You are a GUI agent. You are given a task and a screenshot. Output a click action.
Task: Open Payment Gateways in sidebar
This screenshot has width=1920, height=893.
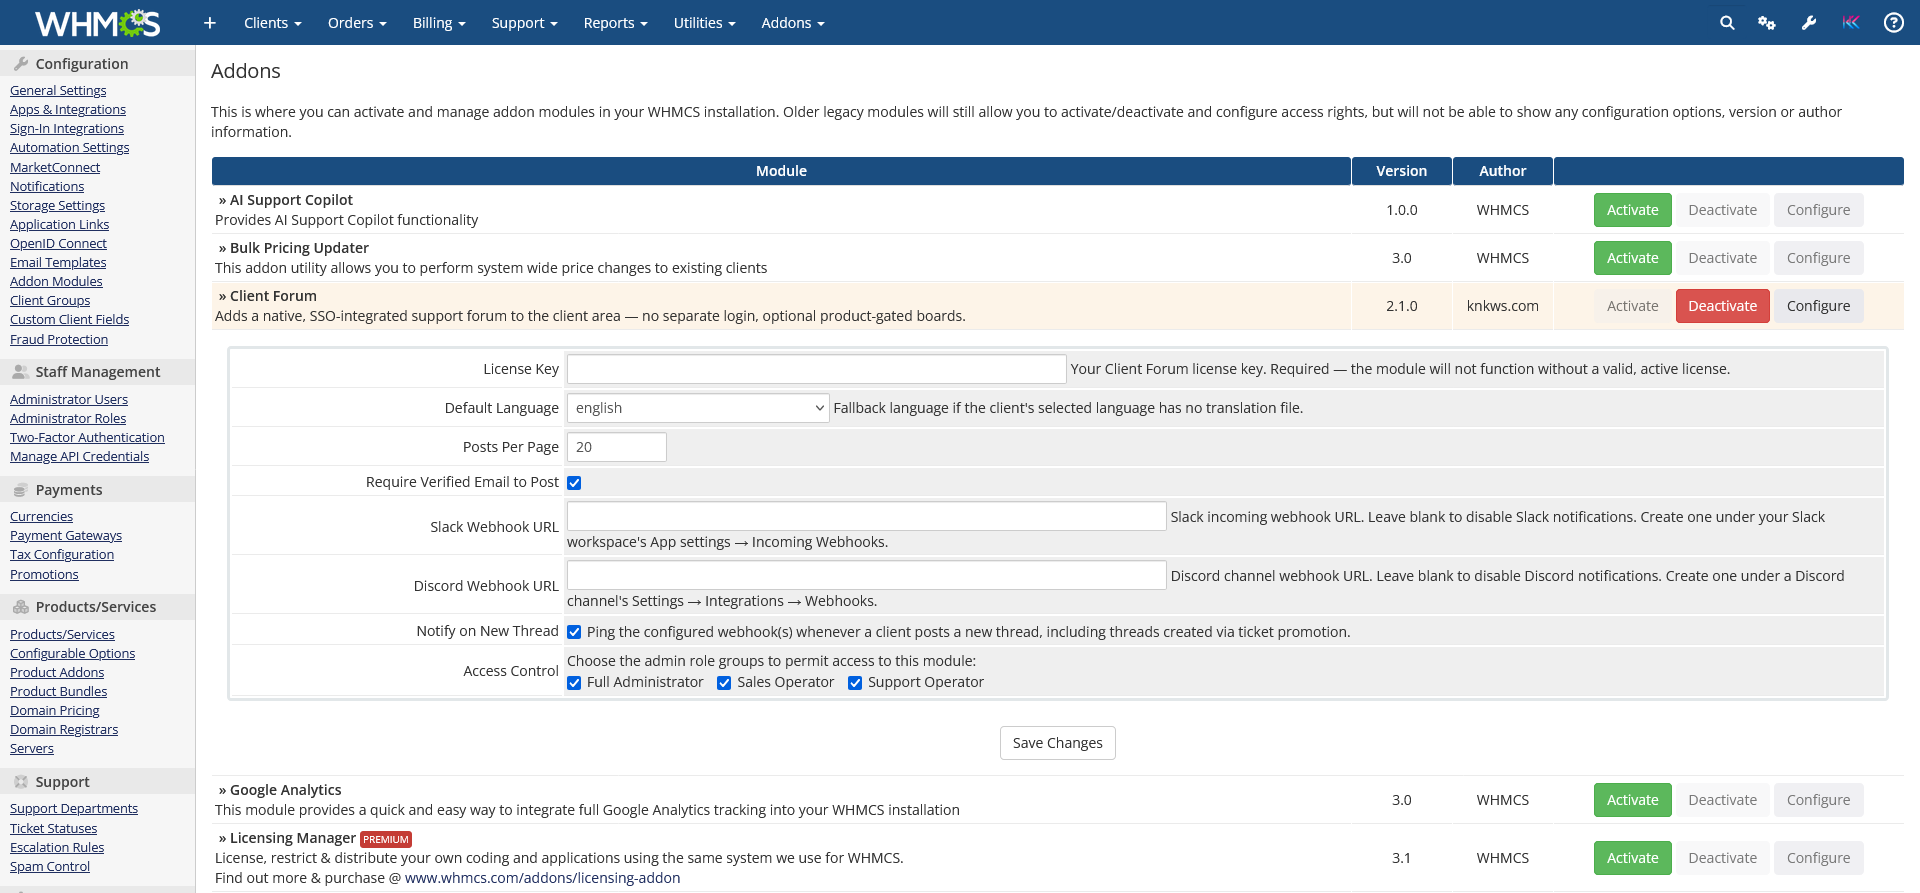[66, 535]
